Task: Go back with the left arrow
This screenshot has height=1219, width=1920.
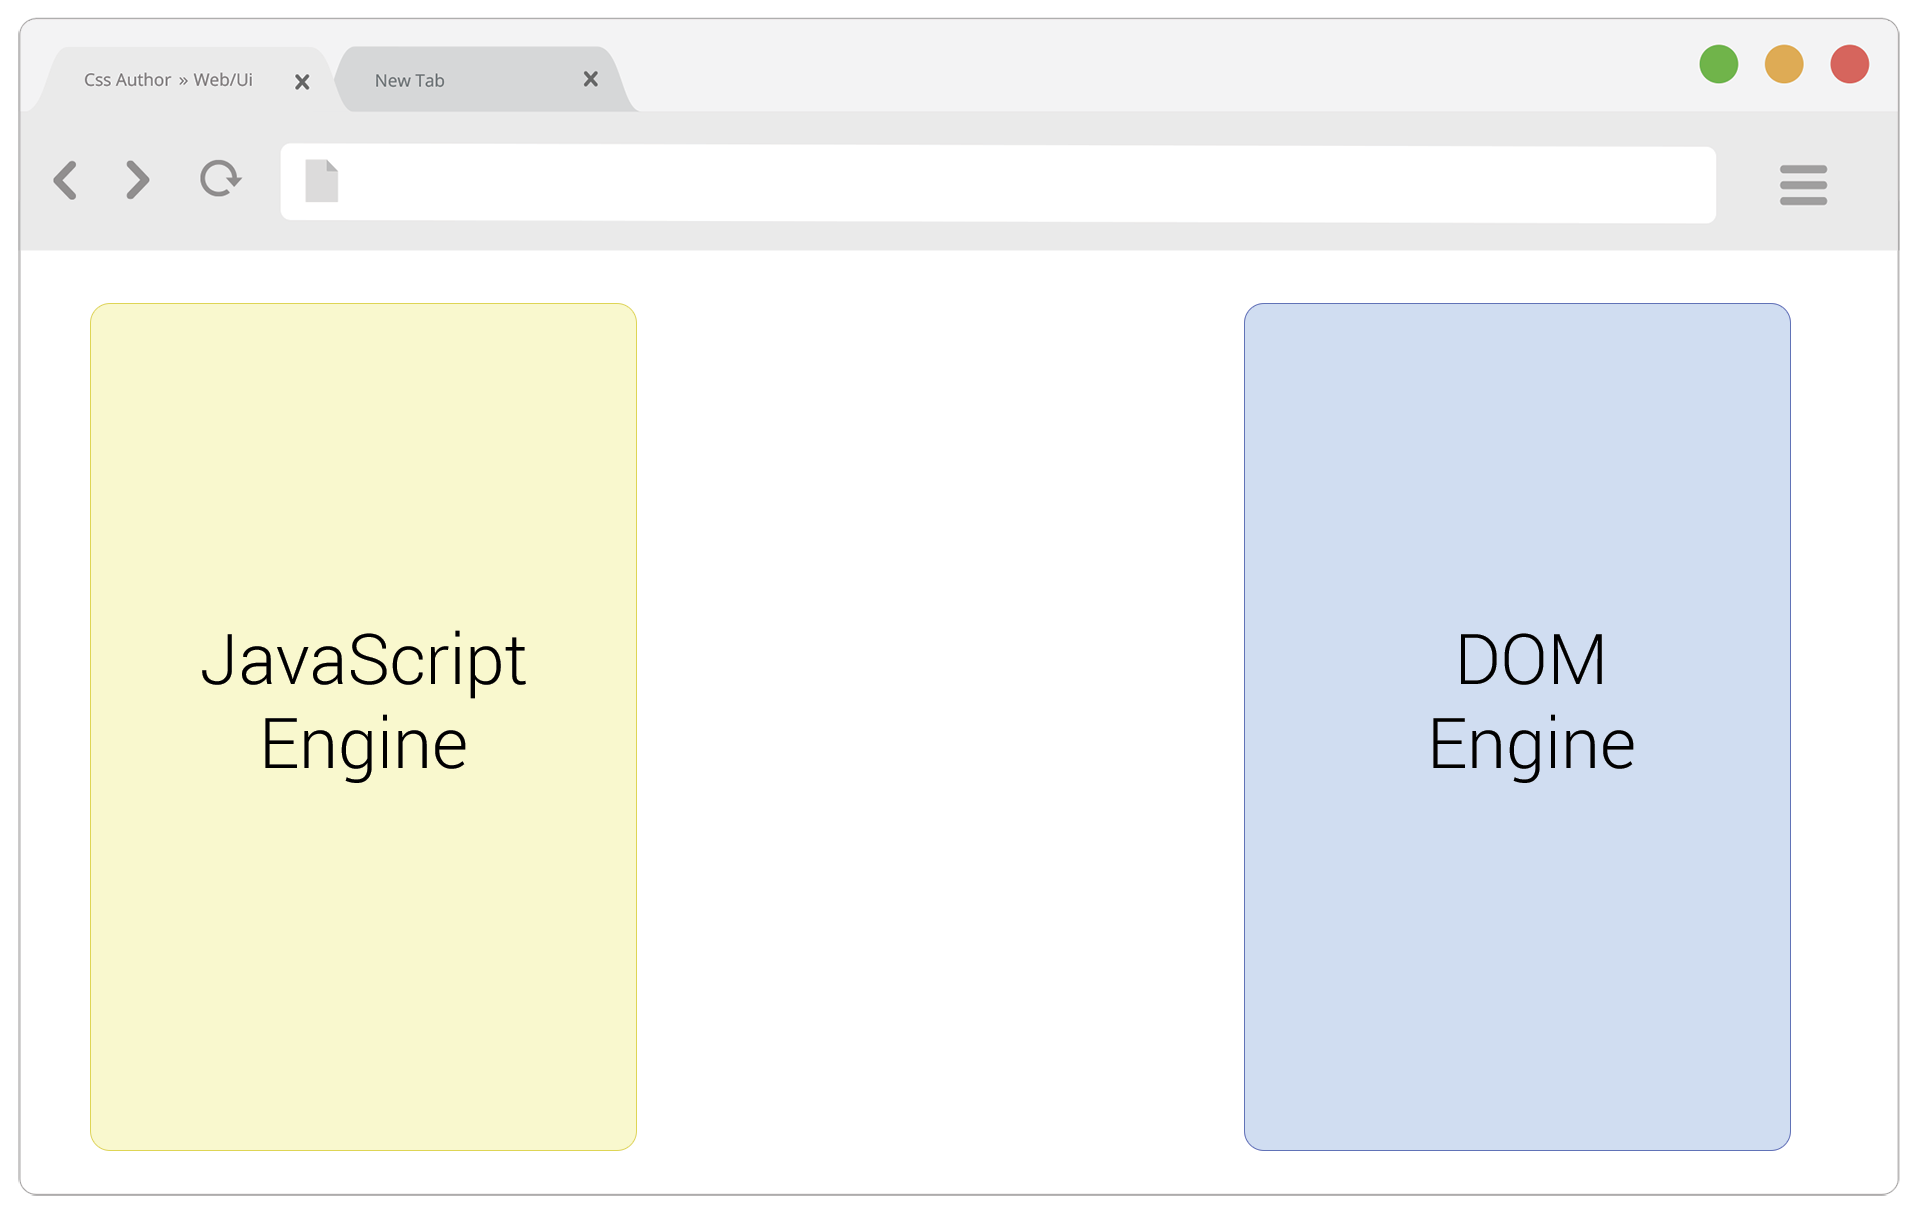Action: [x=66, y=181]
